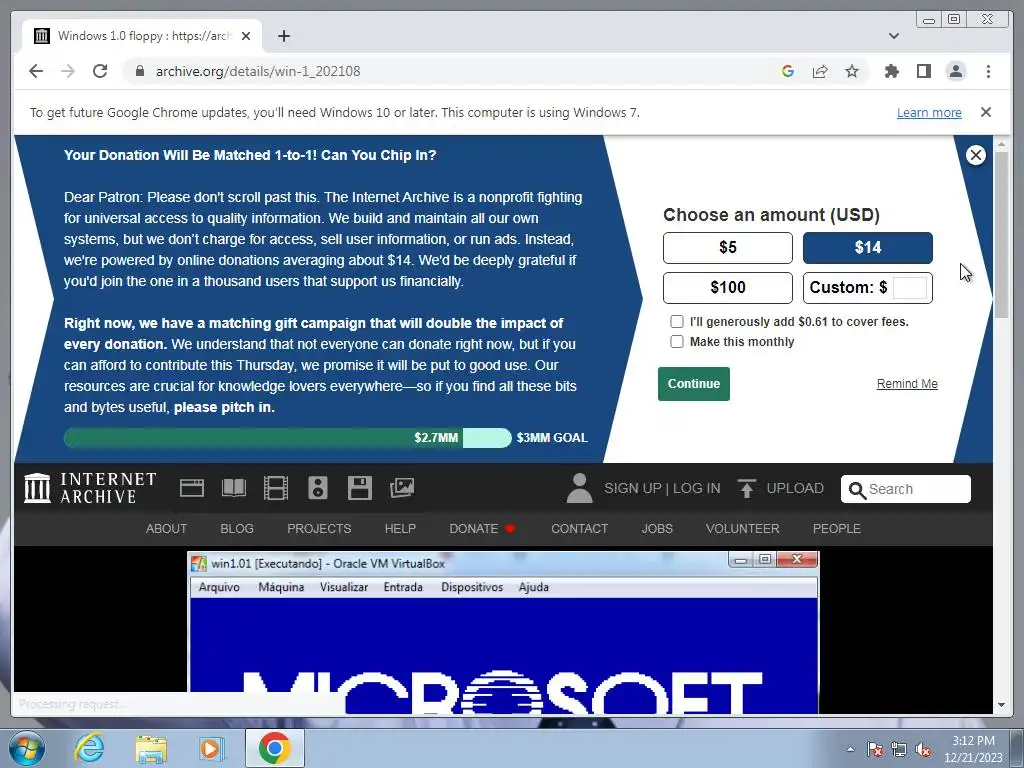Open the CONTACT menu item
Viewport: 1024px width, 768px height.
point(579,528)
